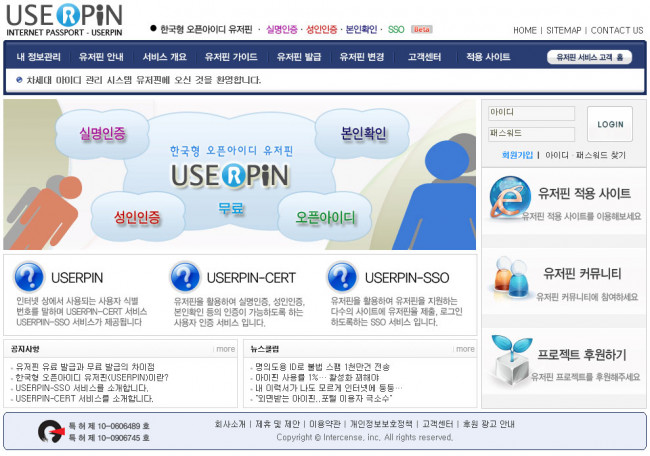This screenshot has width=650, height=456.
Task: Click 후원 광고 안내 in the footer
Action: pos(489,424)
